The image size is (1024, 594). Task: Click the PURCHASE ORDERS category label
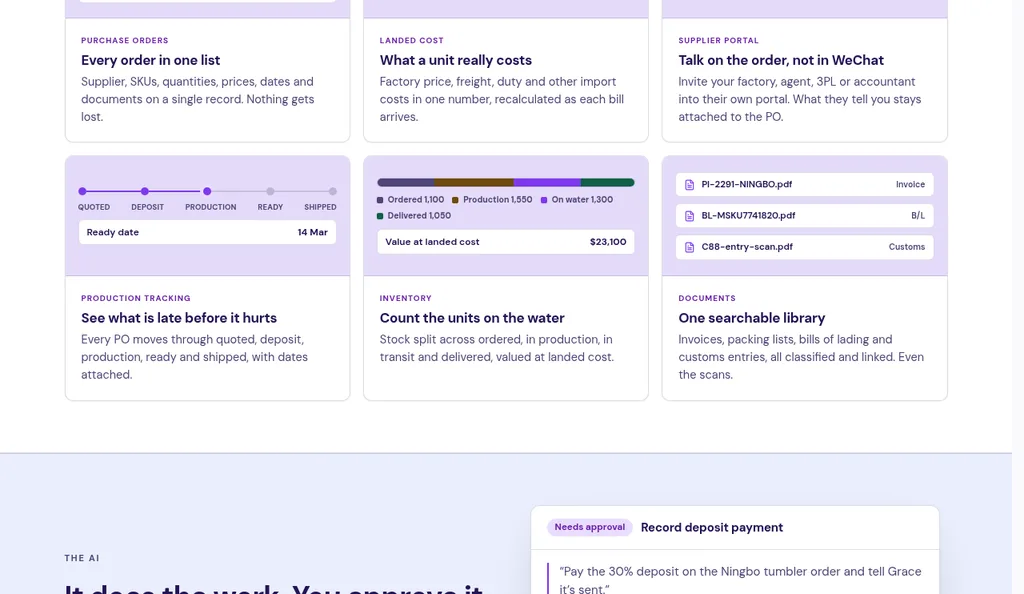pos(125,40)
